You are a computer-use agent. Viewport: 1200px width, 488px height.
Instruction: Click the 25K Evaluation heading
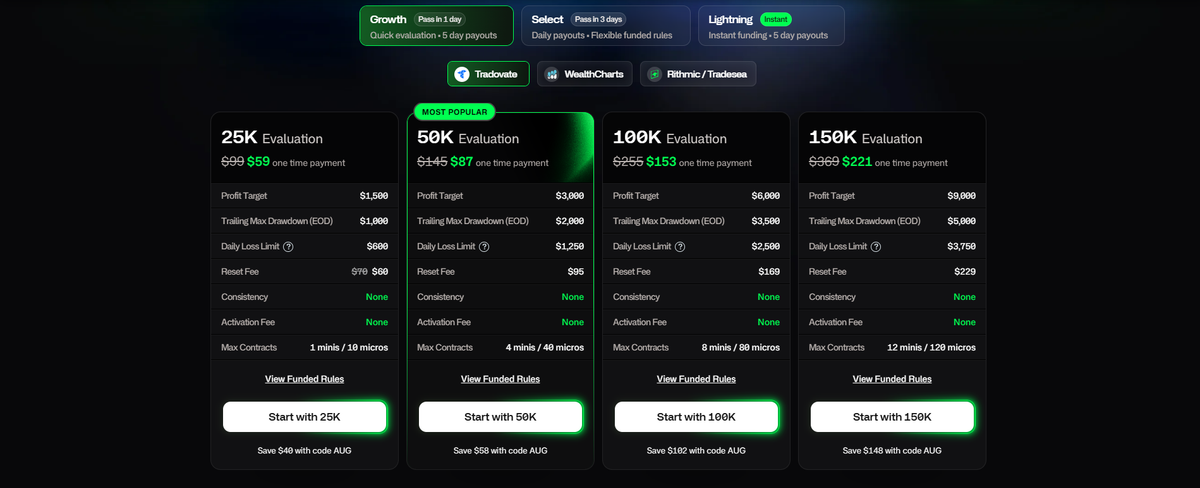272,138
